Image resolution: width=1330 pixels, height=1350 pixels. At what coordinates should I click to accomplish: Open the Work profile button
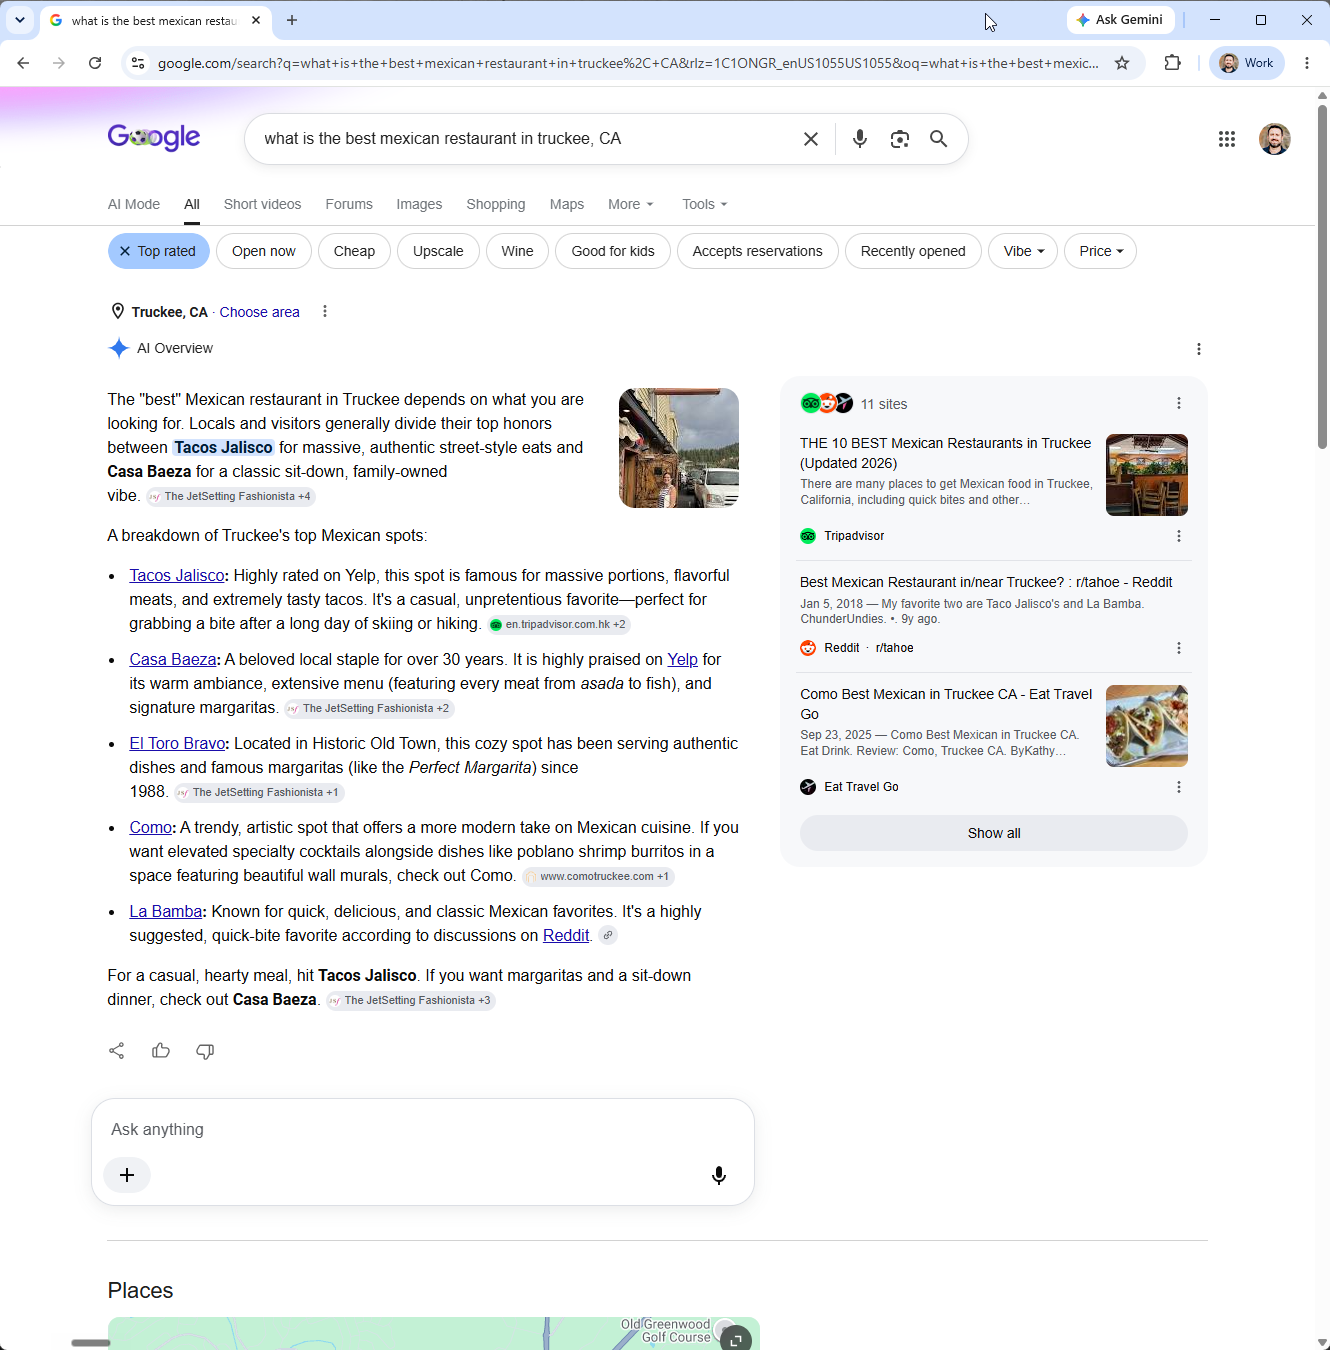pos(1247,63)
